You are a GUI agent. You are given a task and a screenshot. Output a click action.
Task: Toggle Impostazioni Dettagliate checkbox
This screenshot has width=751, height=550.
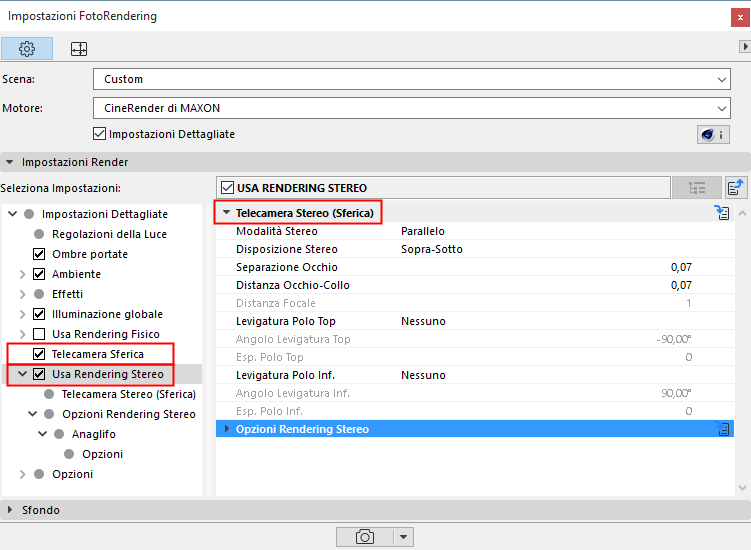click(100, 134)
